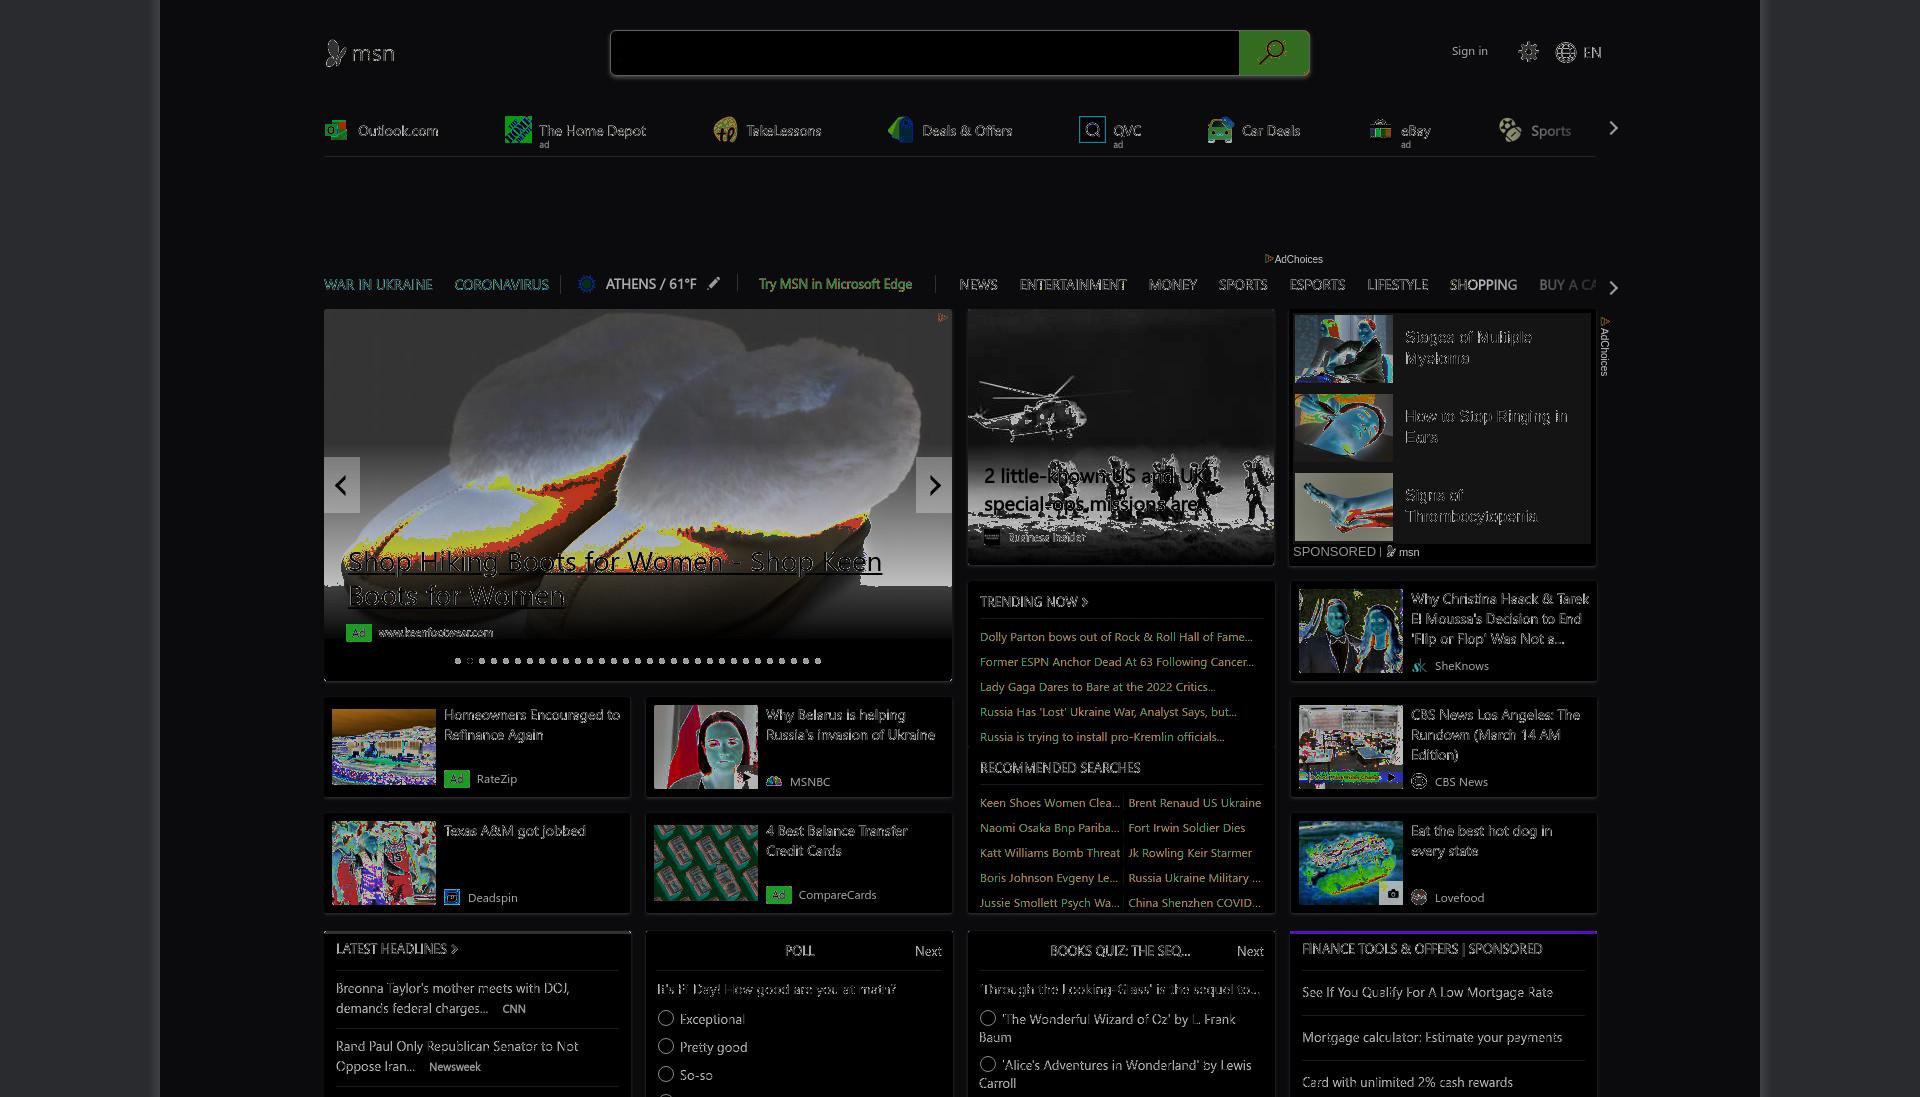Click the Deadspin source icon

click(452, 897)
